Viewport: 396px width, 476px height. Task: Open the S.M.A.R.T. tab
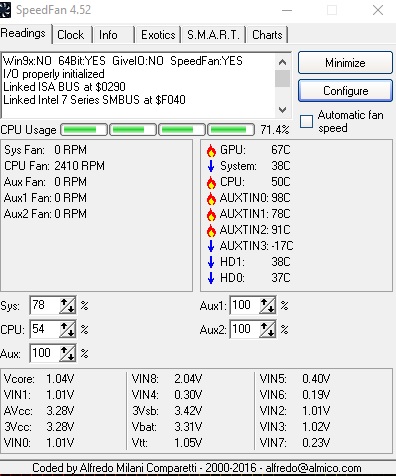(213, 35)
